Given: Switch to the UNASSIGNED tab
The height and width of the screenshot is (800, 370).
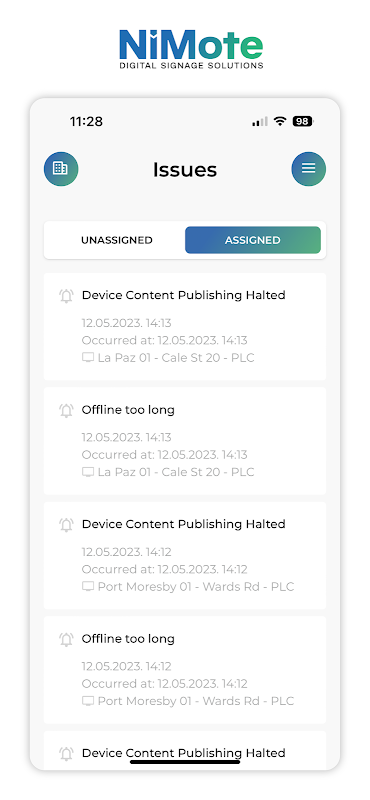Looking at the screenshot, I should pyautogui.click(x=116, y=240).
